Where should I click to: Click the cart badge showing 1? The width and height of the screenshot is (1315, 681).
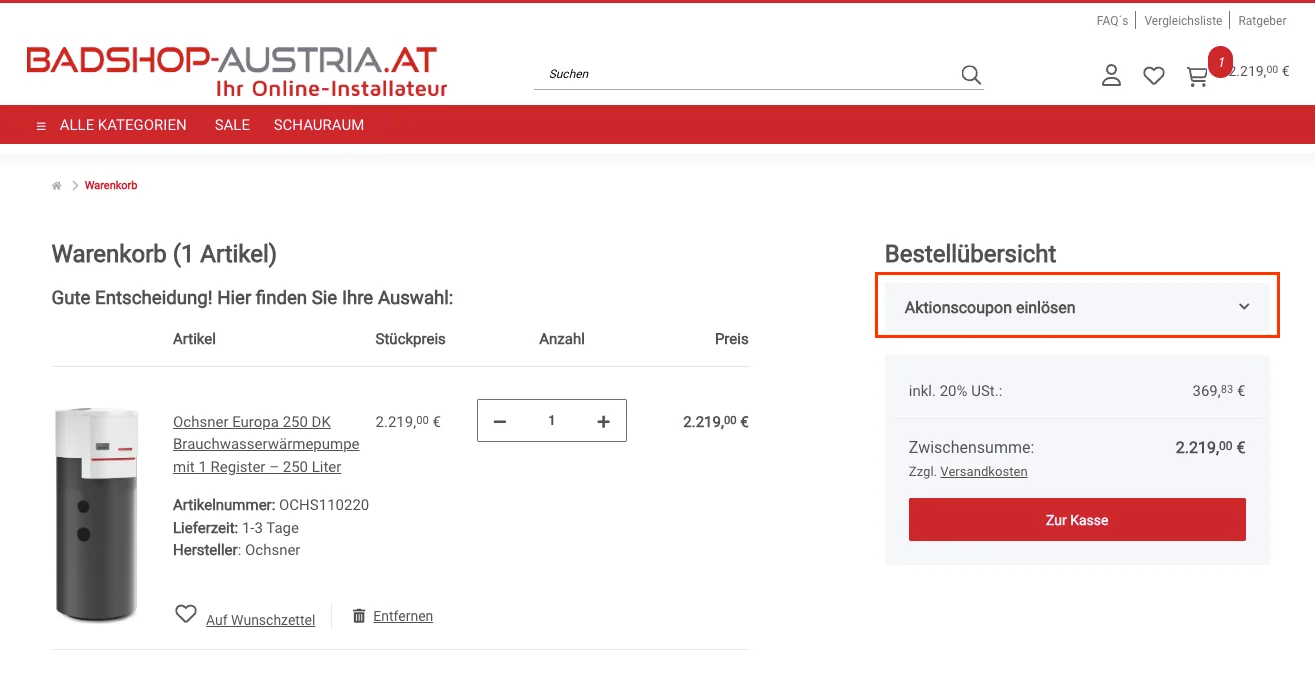[x=1220, y=62]
